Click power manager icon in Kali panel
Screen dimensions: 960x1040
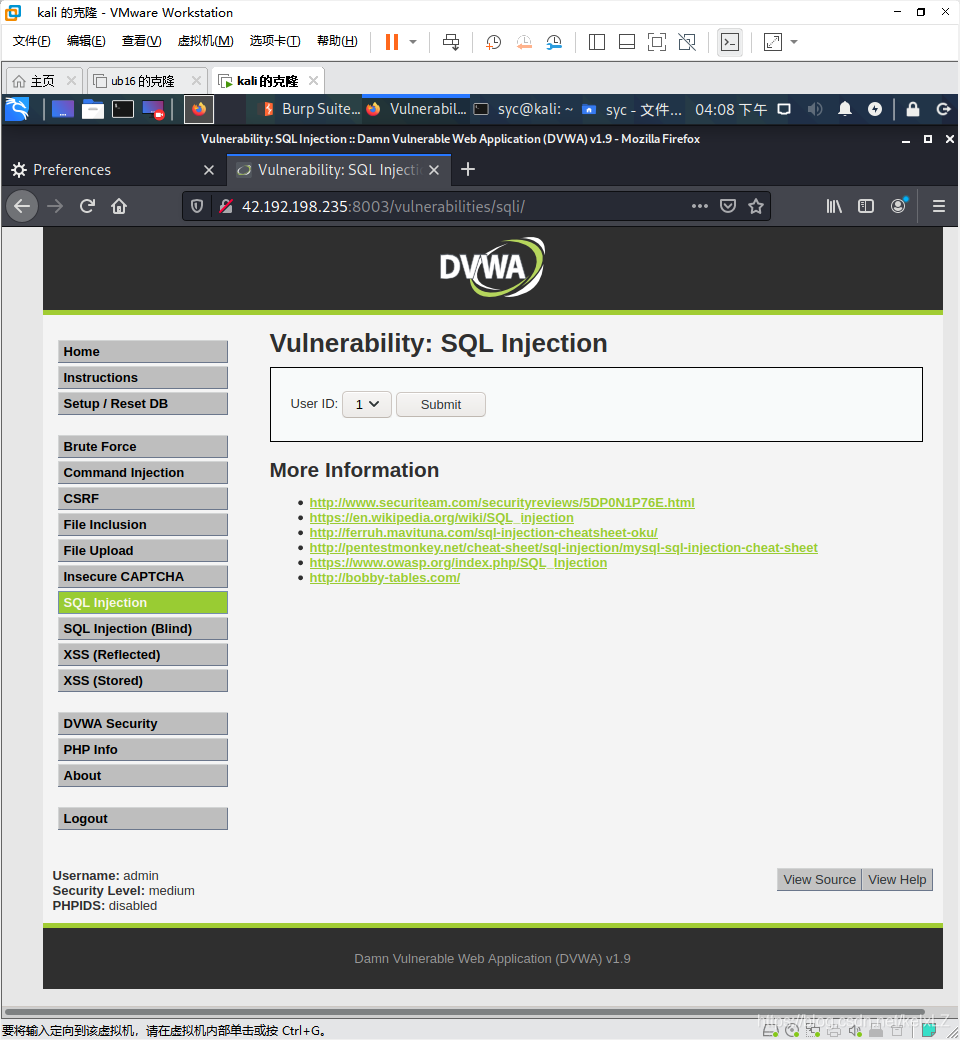[x=875, y=109]
